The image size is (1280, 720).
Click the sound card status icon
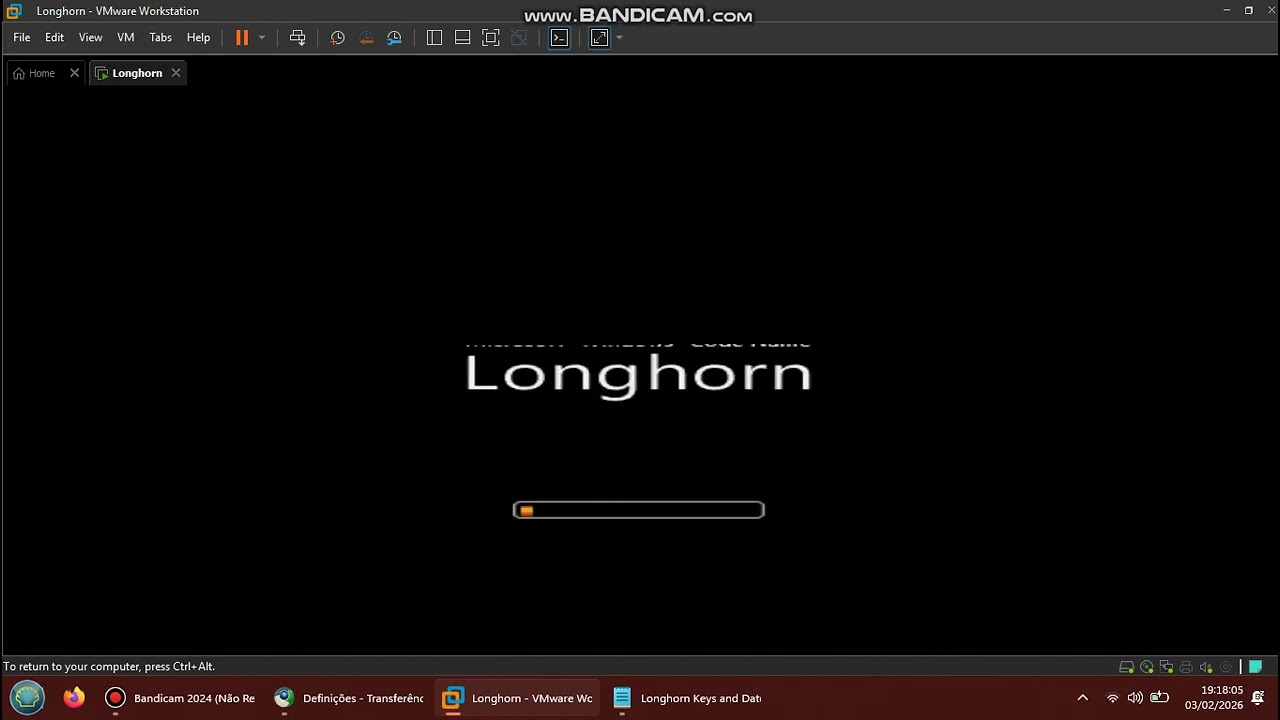pyautogui.click(x=1206, y=667)
